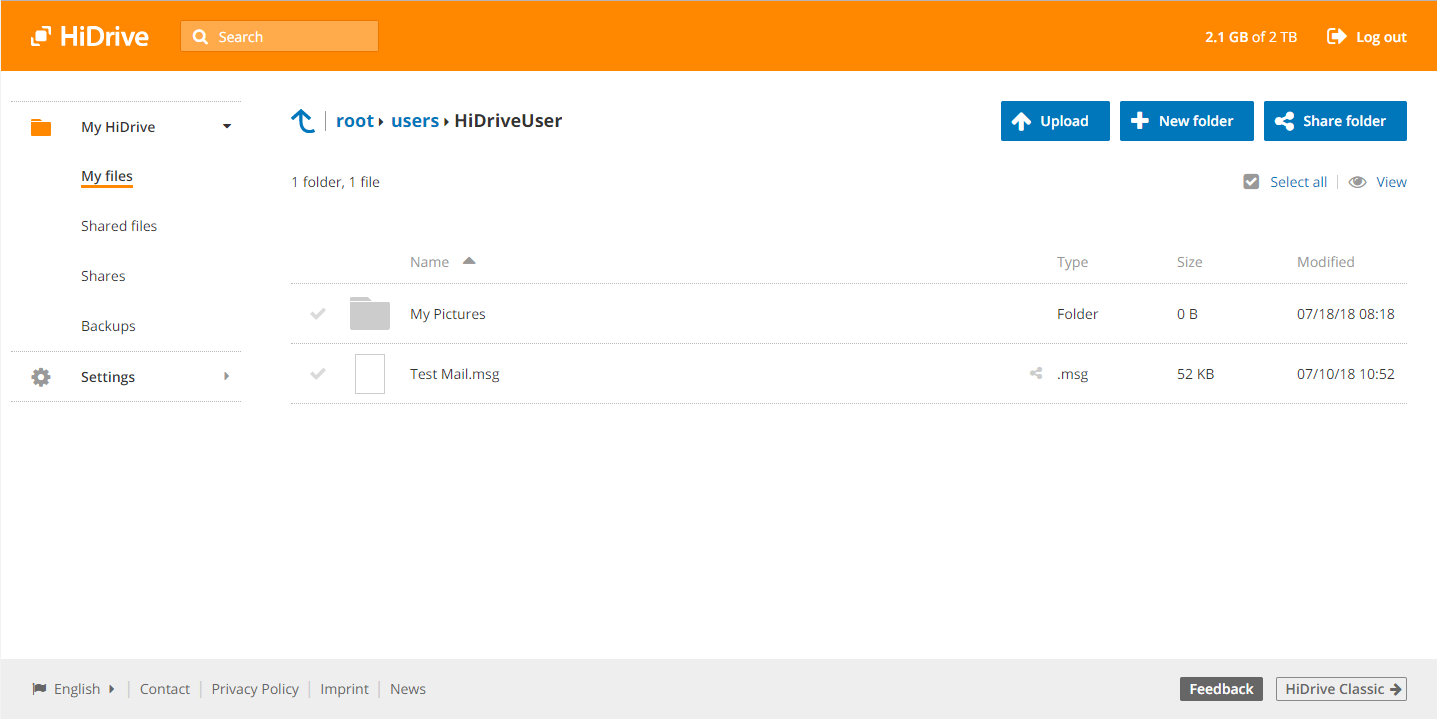Screen dimensions: 1437x719
Task: Click the New folder button
Action: tap(1187, 121)
